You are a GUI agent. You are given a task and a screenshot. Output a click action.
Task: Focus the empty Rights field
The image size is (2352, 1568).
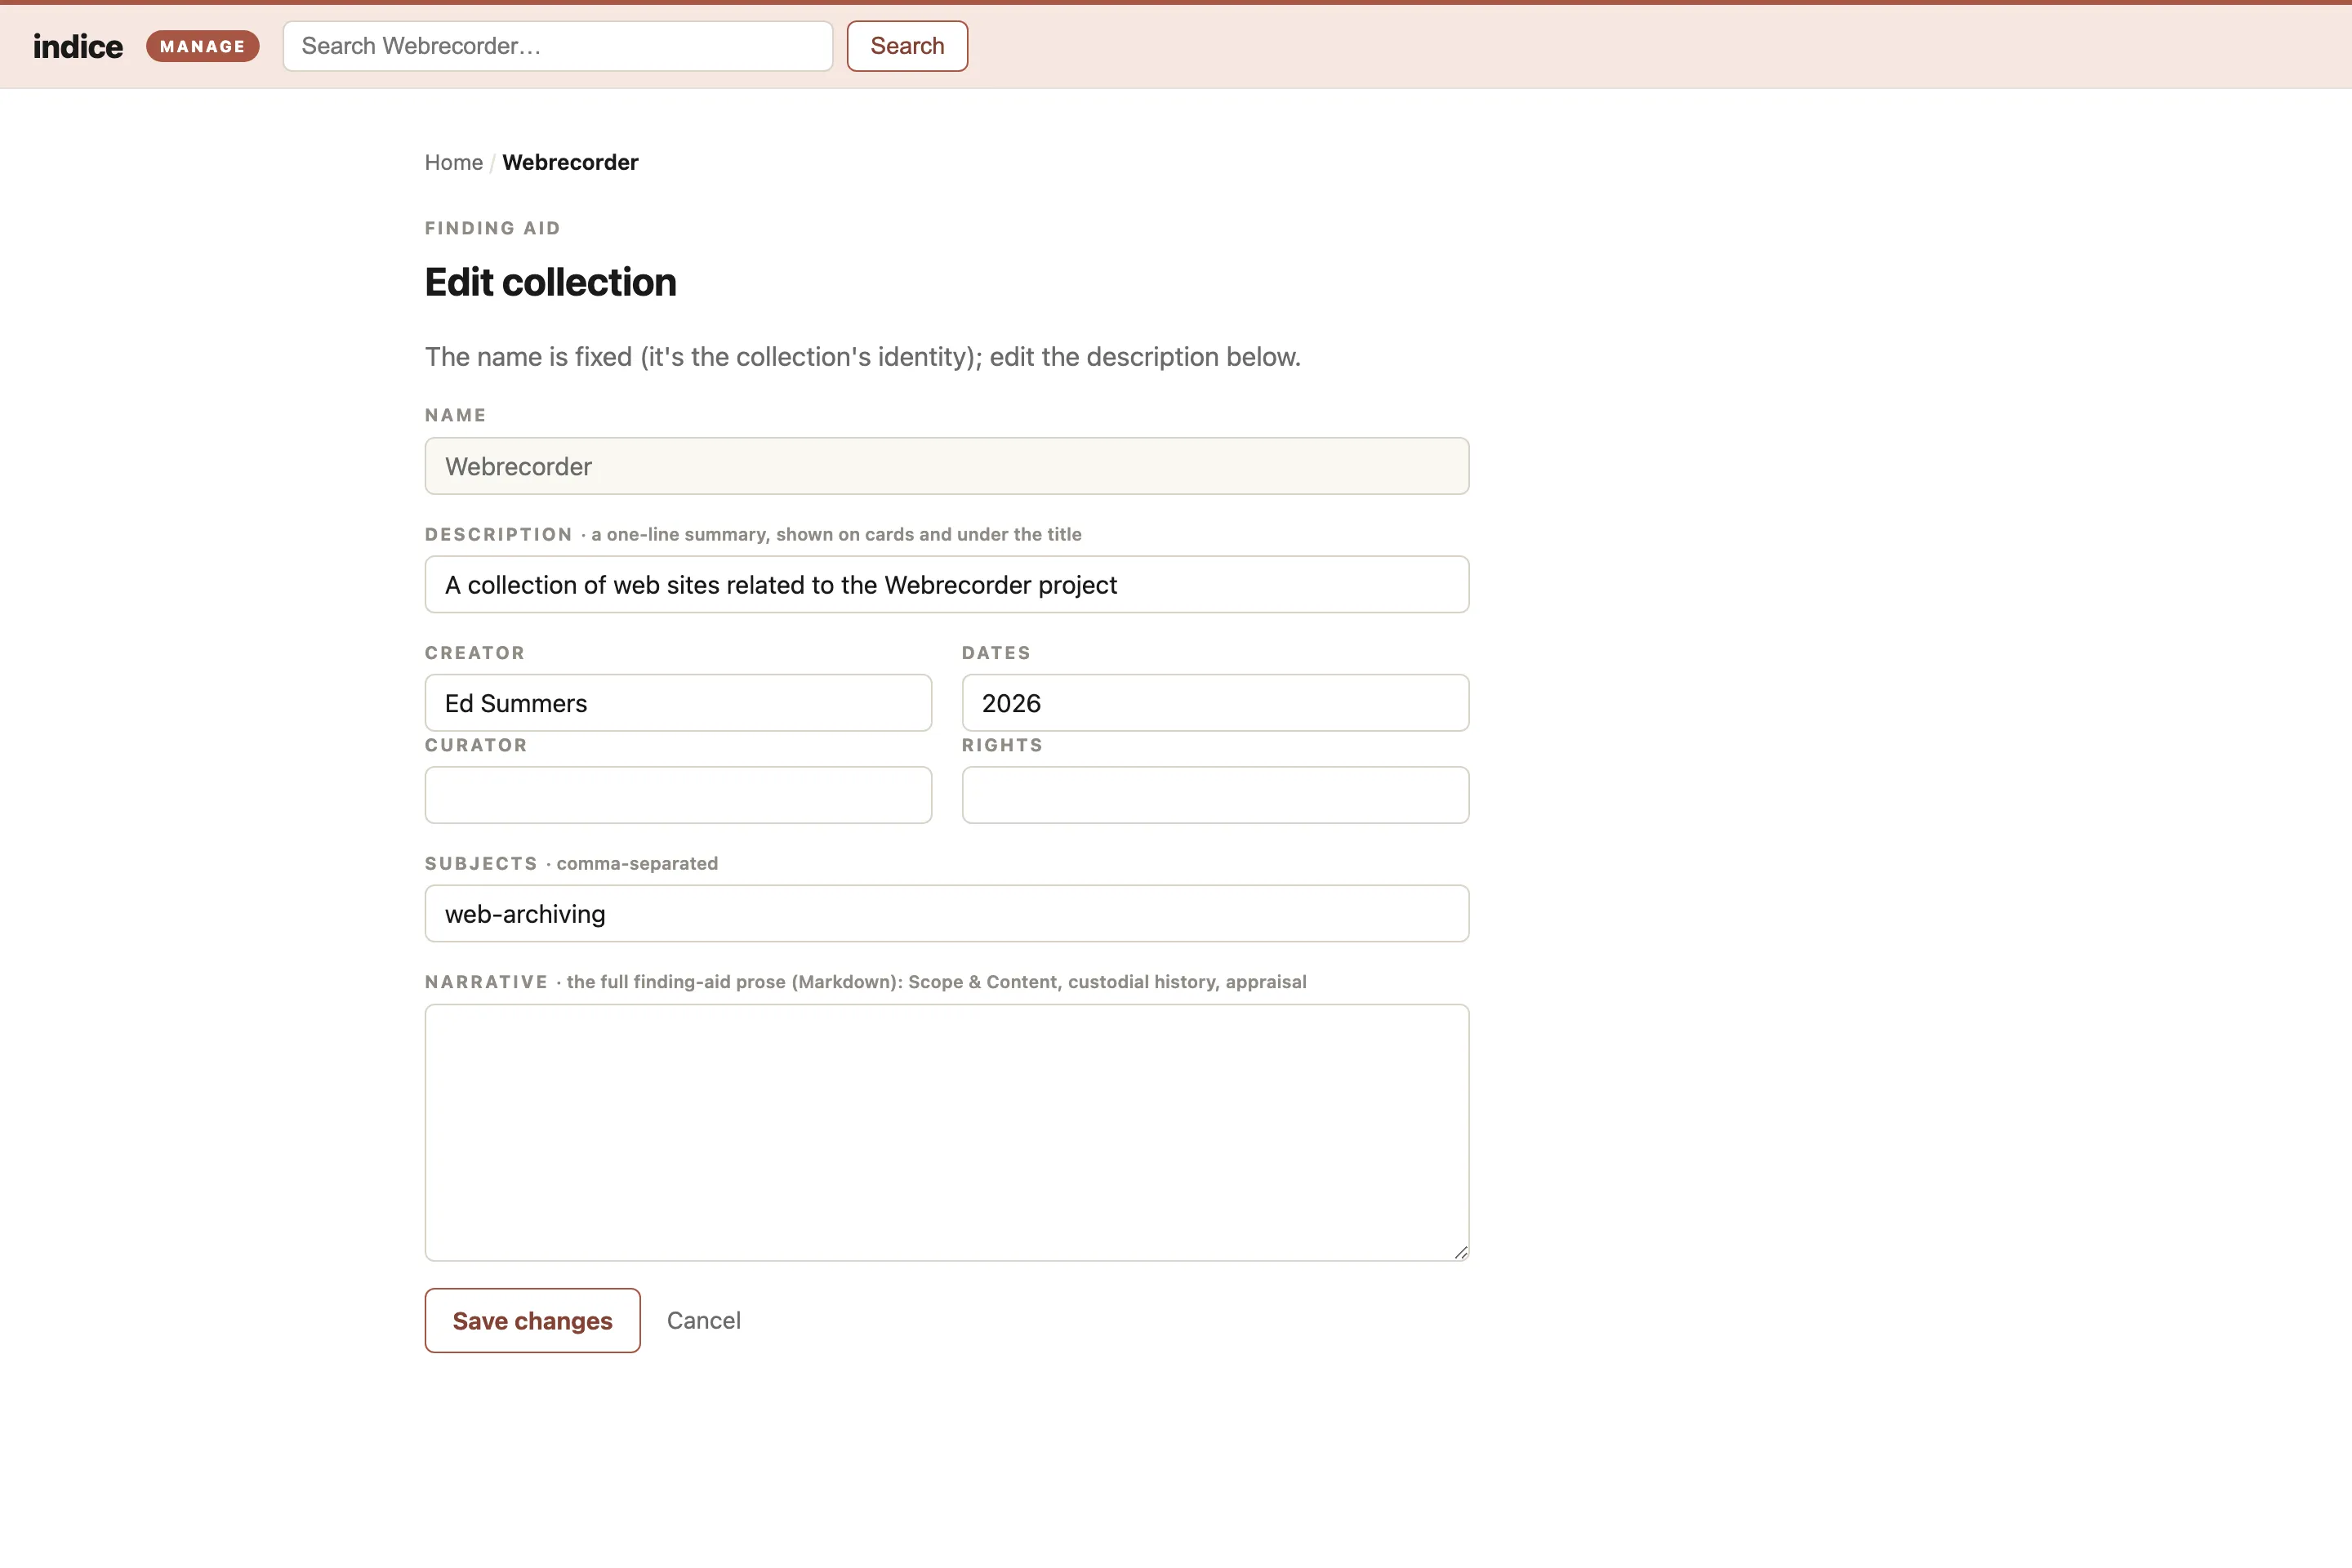1216,795
